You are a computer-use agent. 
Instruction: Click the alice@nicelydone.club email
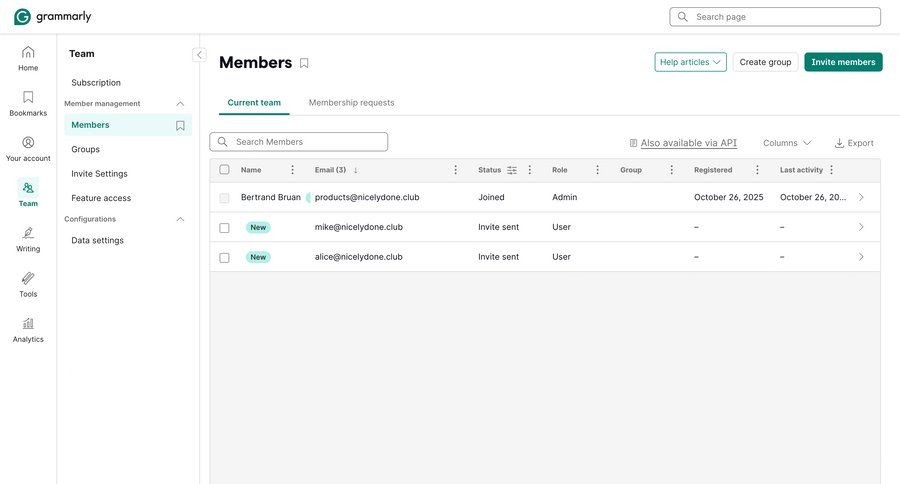pyautogui.click(x=359, y=257)
